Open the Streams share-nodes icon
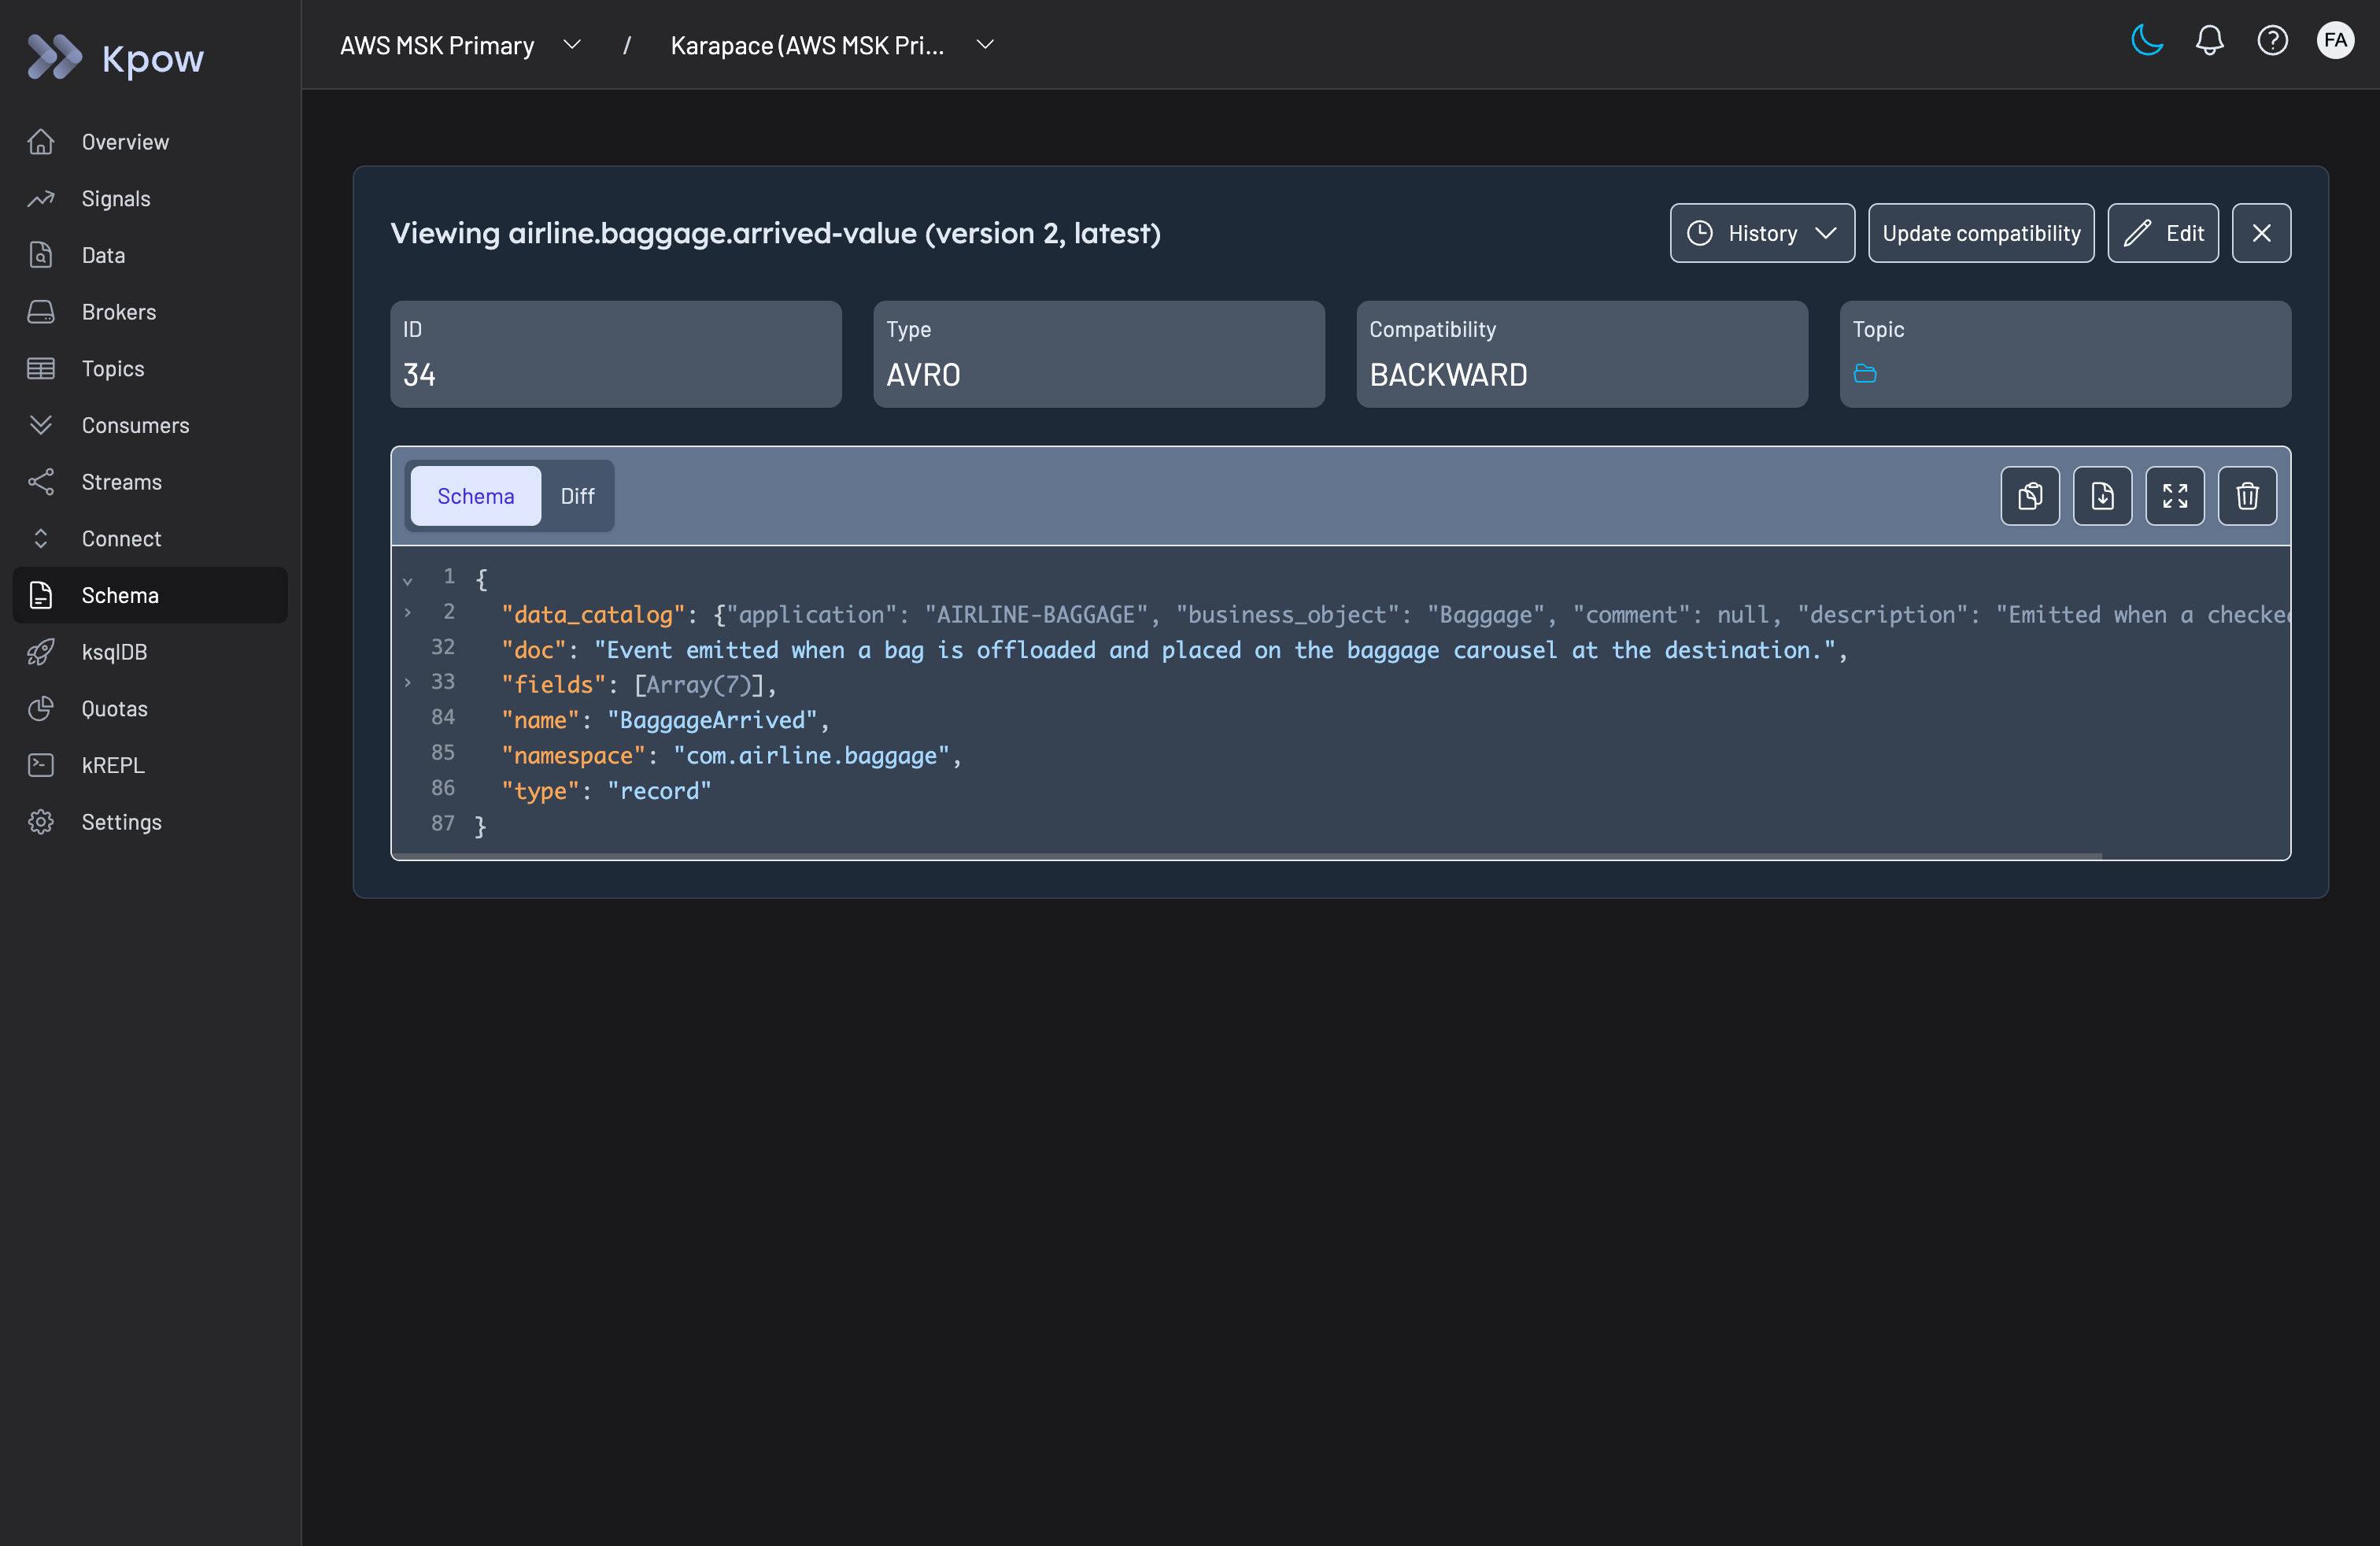This screenshot has width=2380, height=1546. (41, 482)
